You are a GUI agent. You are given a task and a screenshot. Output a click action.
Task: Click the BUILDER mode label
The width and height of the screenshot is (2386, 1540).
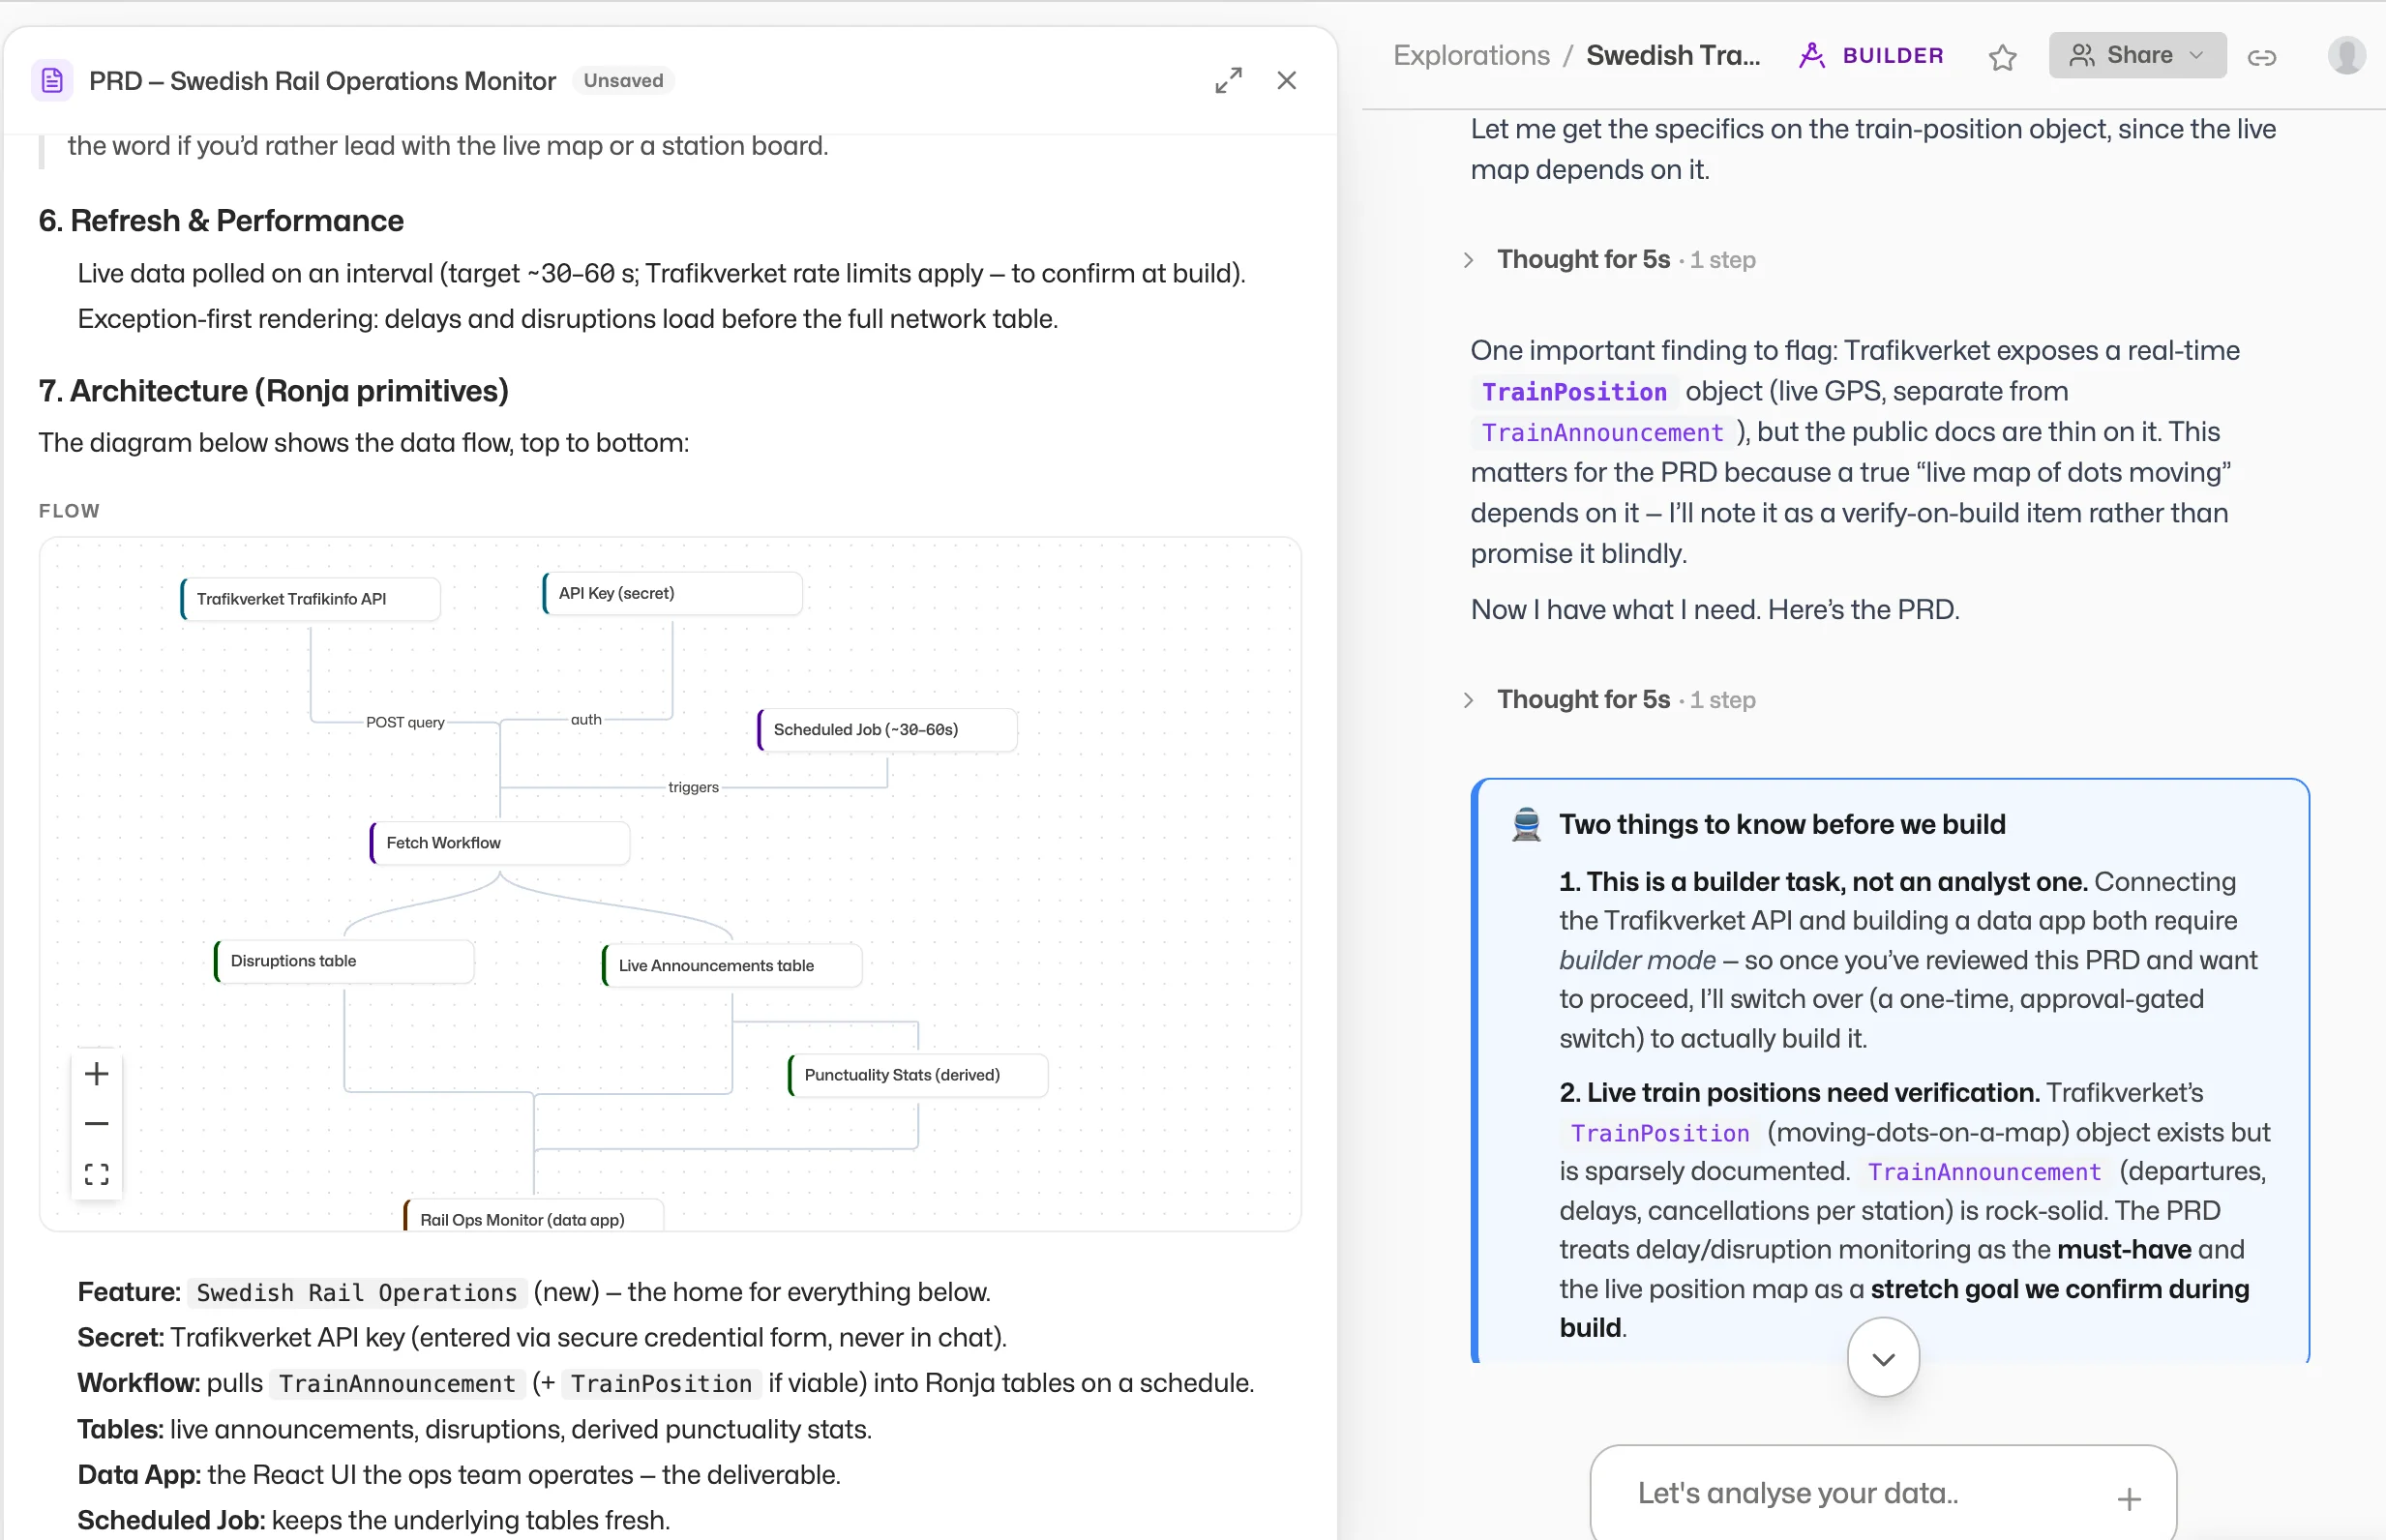tap(1893, 56)
